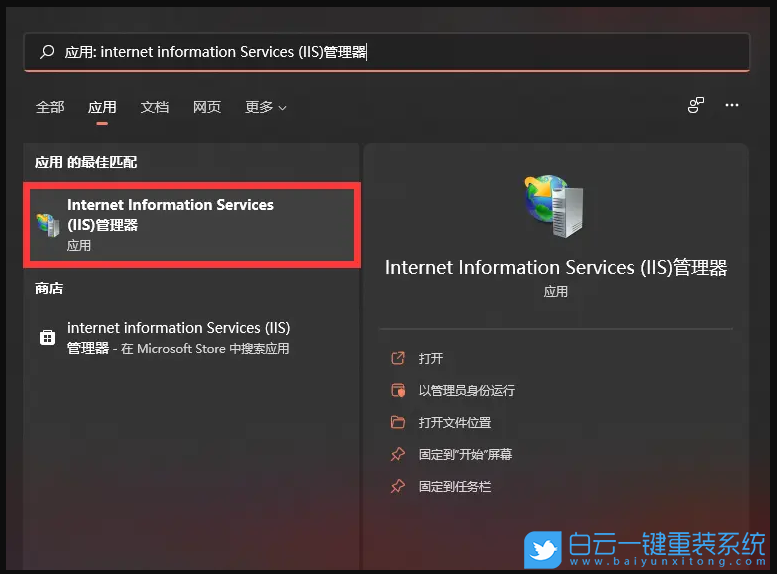
Task: Click the search magnifier icon
Action: (x=47, y=52)
